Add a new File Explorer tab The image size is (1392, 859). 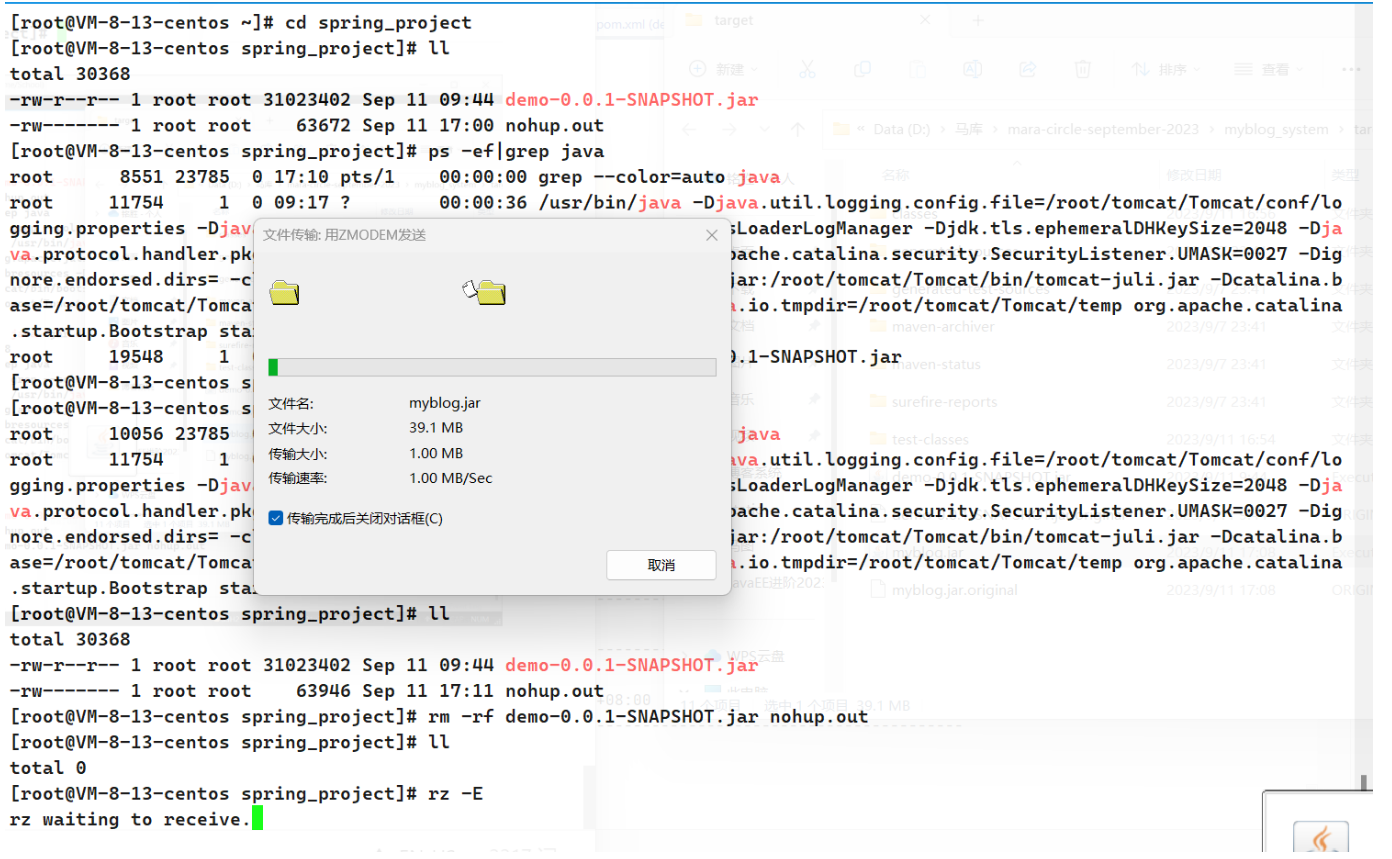coord(978,20)
